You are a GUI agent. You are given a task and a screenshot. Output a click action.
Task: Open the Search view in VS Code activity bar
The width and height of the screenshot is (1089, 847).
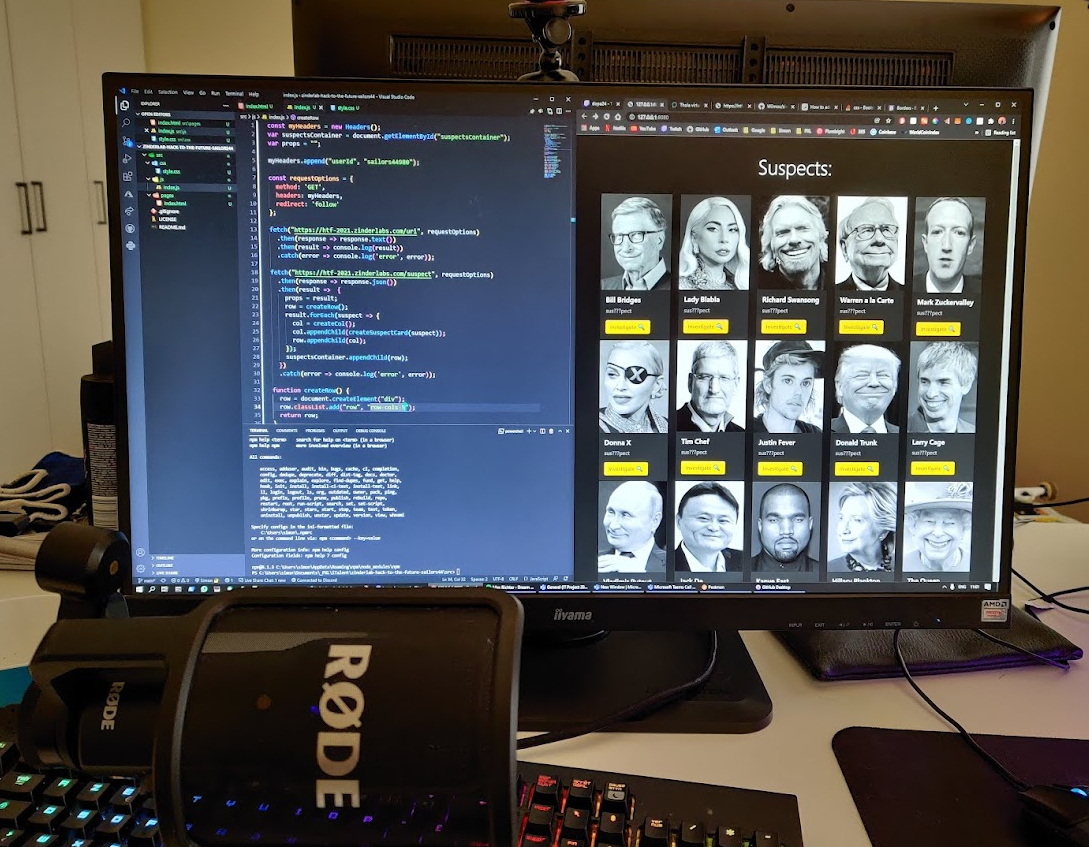tap(126, 123)
